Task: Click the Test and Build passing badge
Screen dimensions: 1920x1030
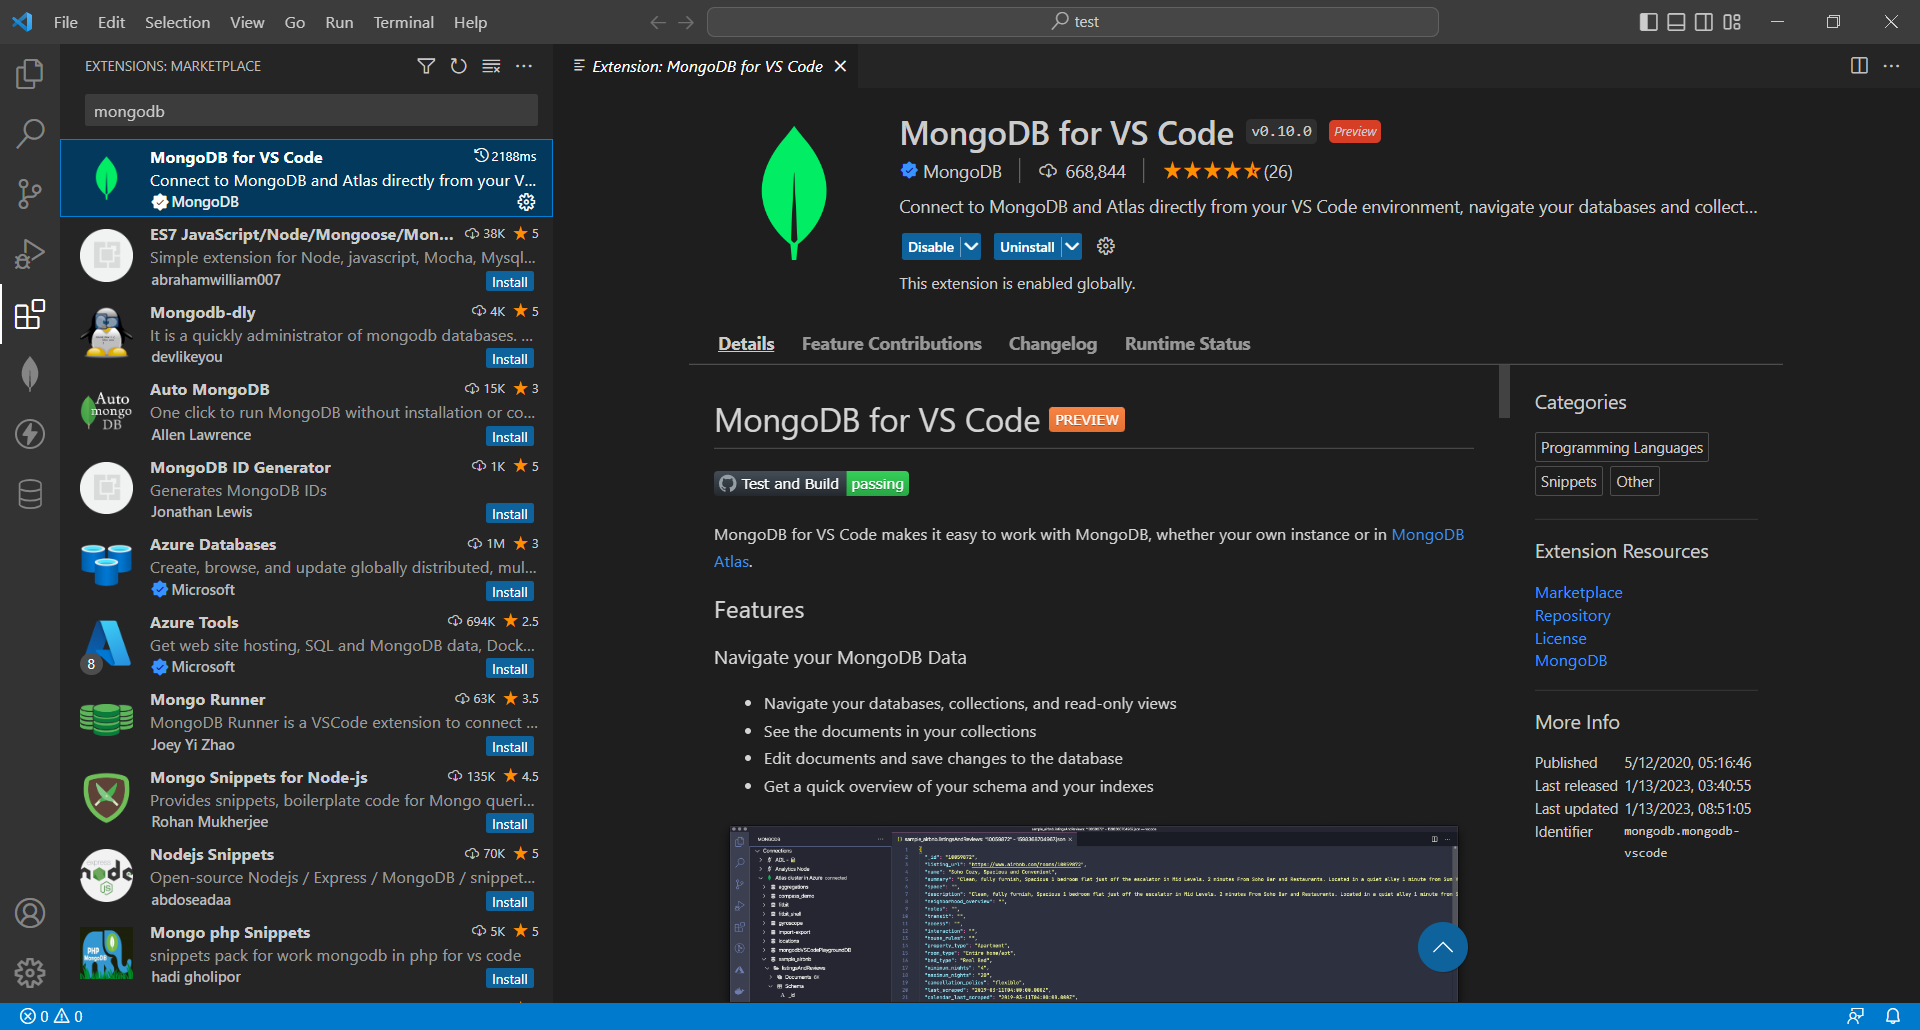Action: [811, 484]
